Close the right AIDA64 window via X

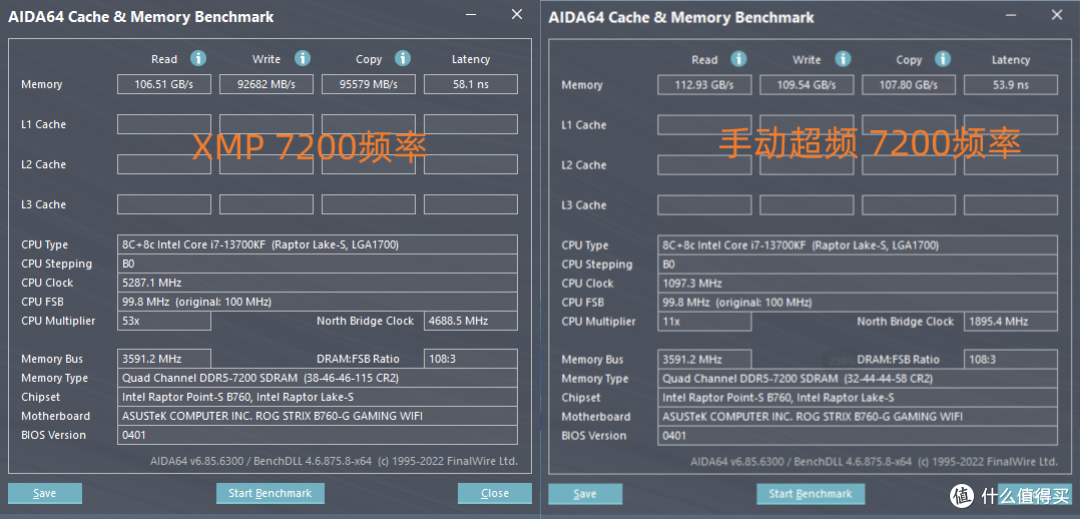(x=1057, y=15)
